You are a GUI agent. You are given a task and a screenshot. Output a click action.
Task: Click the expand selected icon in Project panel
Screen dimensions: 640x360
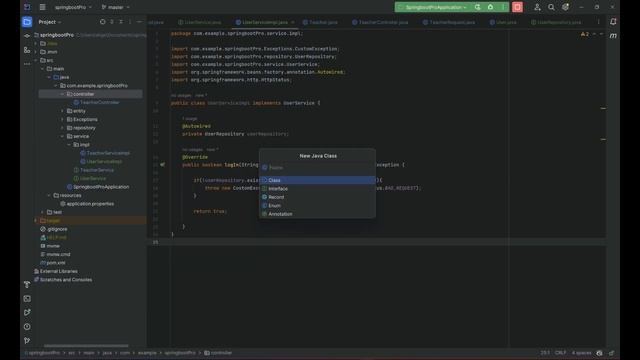[112, 22]
